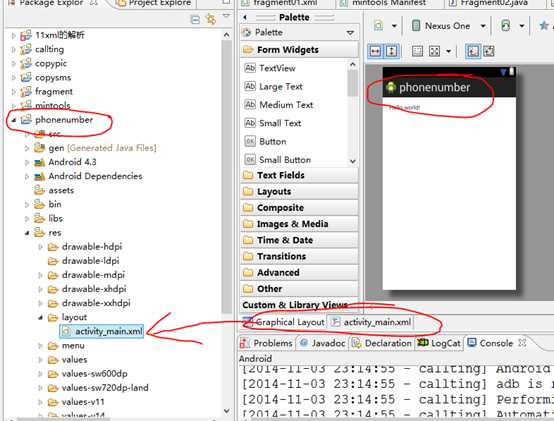Expand Android 4.3 library

(x=27, y=162)
